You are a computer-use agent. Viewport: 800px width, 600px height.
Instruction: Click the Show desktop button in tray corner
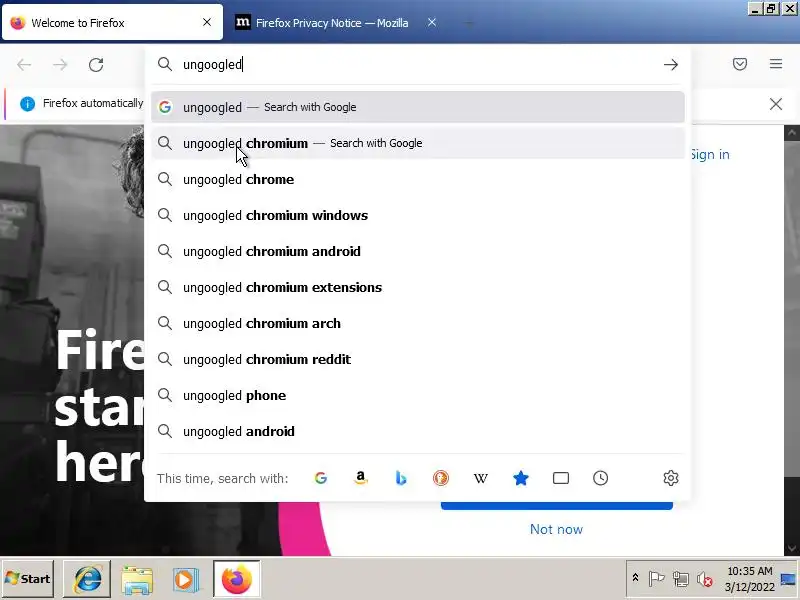[788, 579]
